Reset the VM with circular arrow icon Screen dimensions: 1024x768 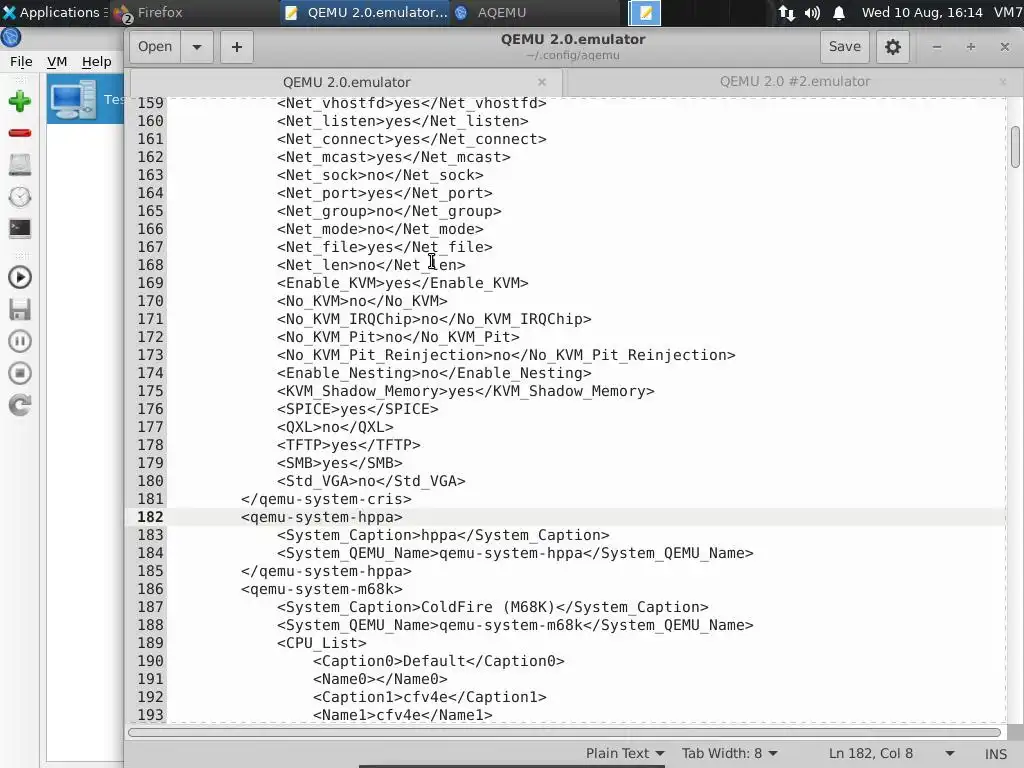click(20, 405)
